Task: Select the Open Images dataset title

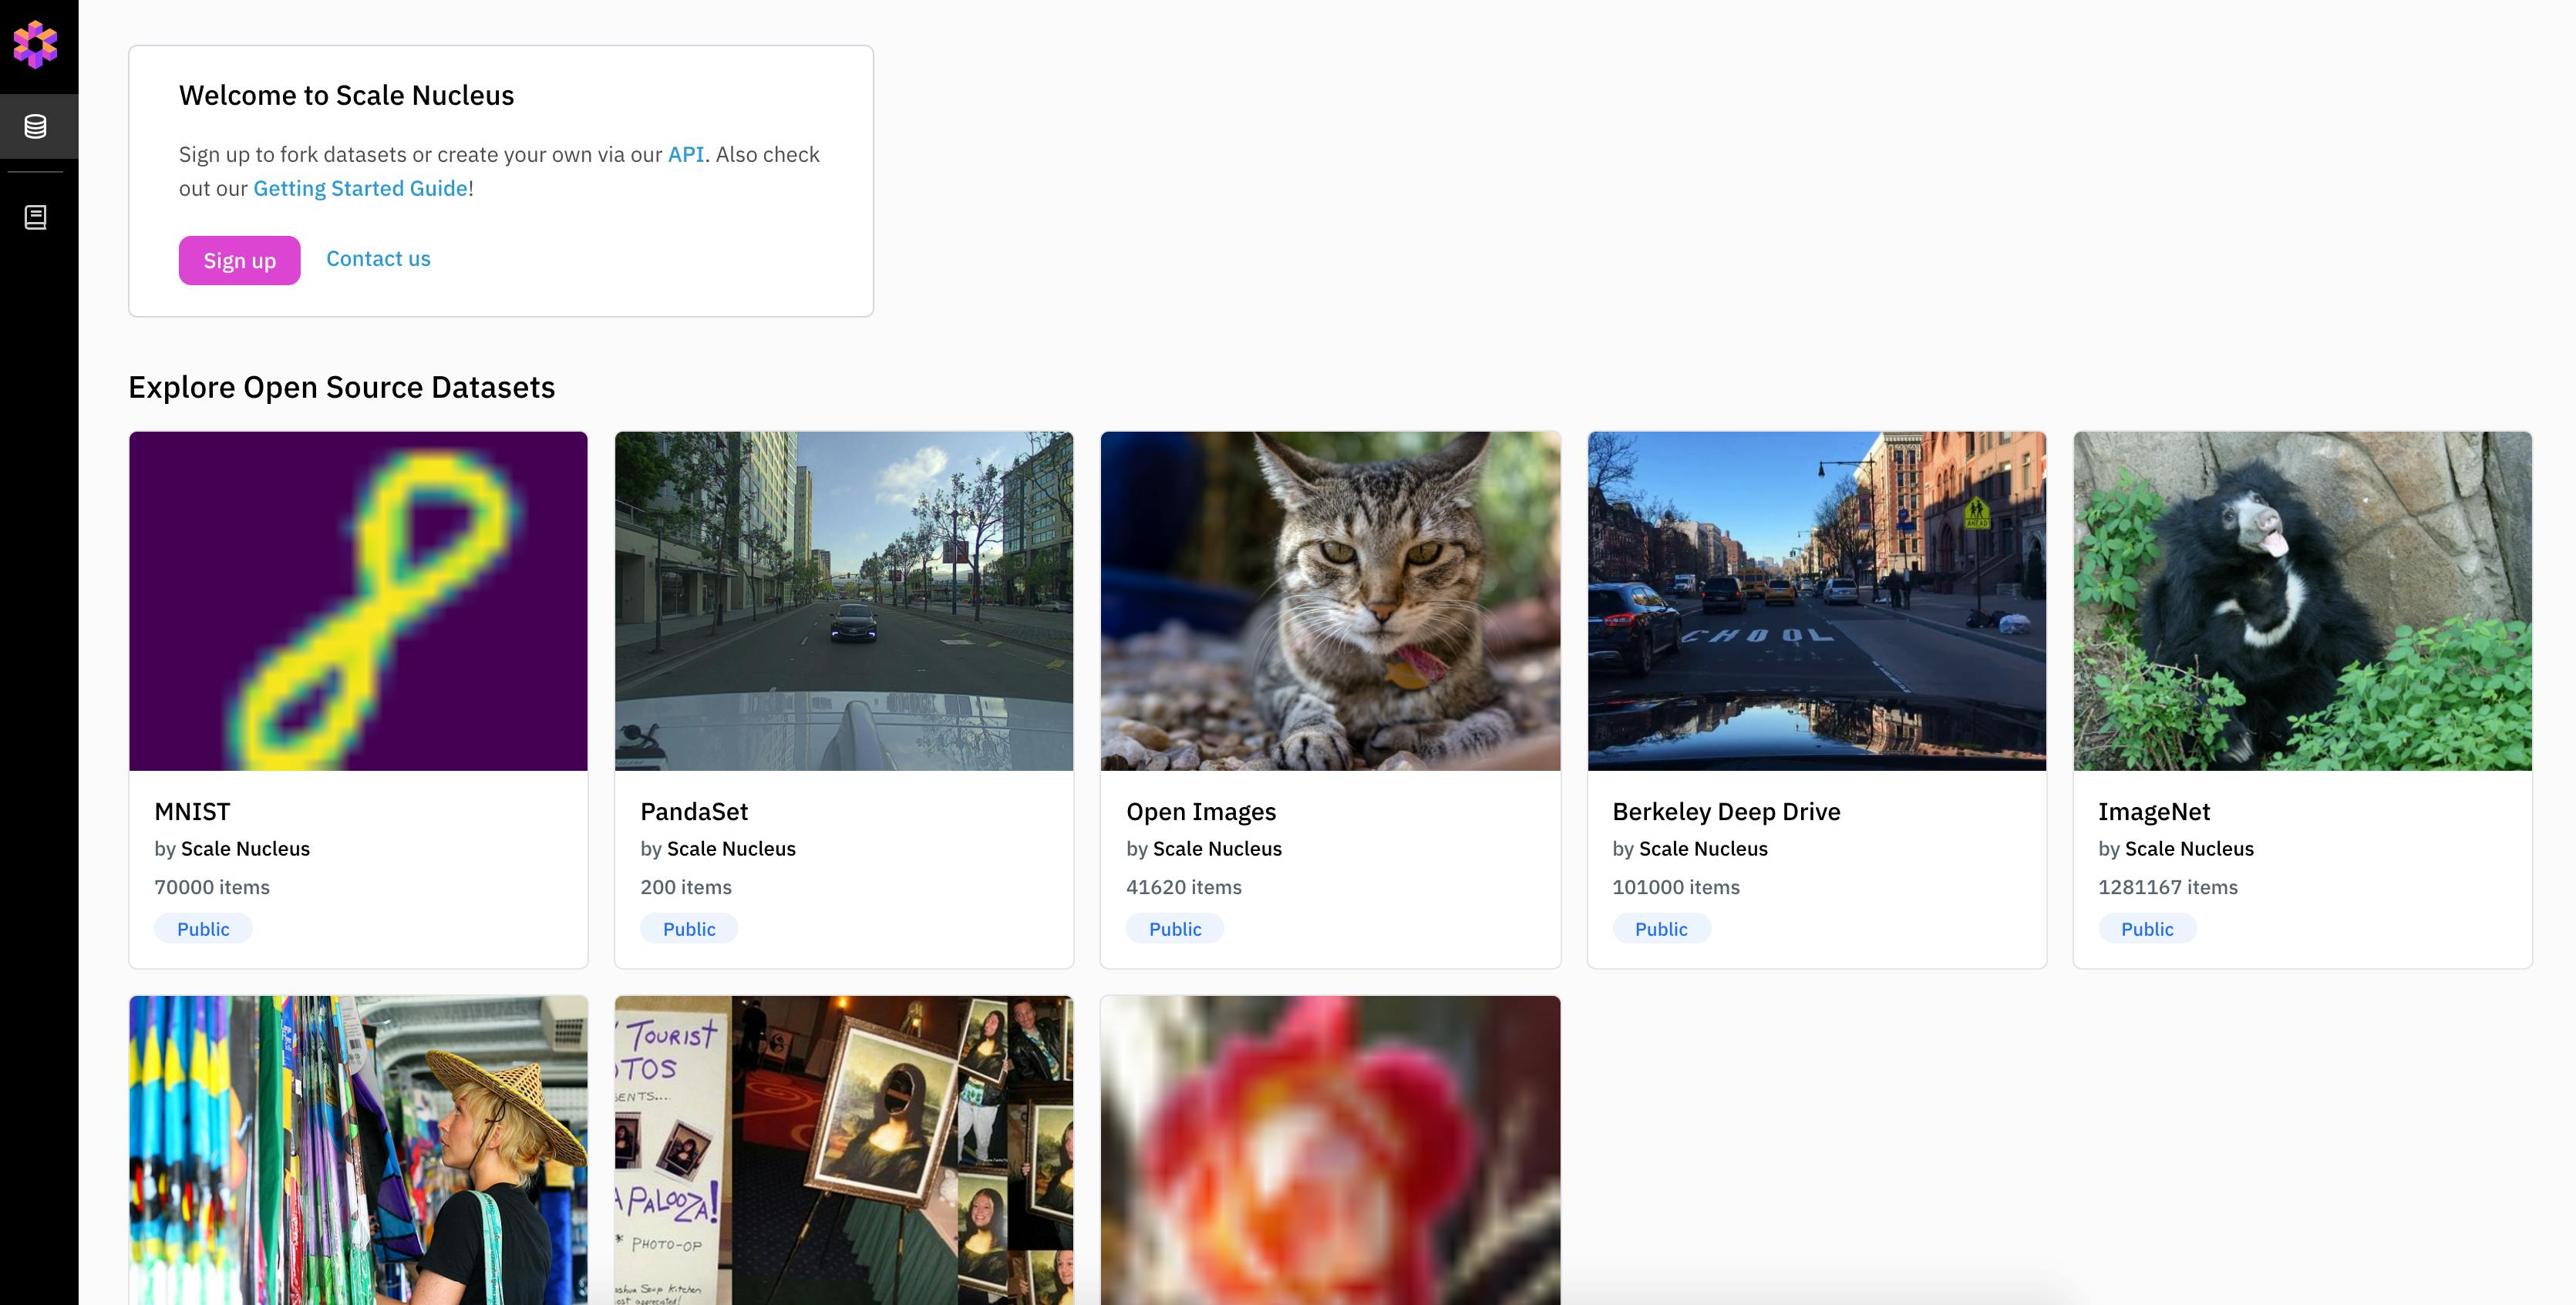Action: 1201,812
